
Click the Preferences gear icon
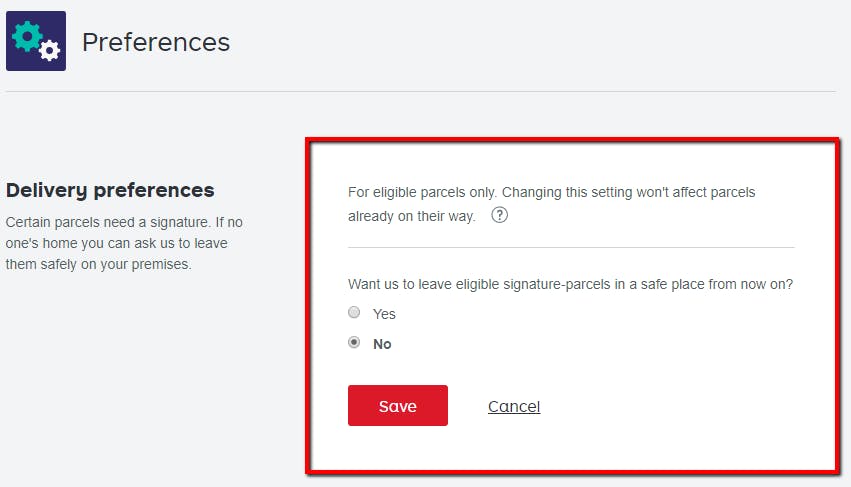tap(36, 41)
